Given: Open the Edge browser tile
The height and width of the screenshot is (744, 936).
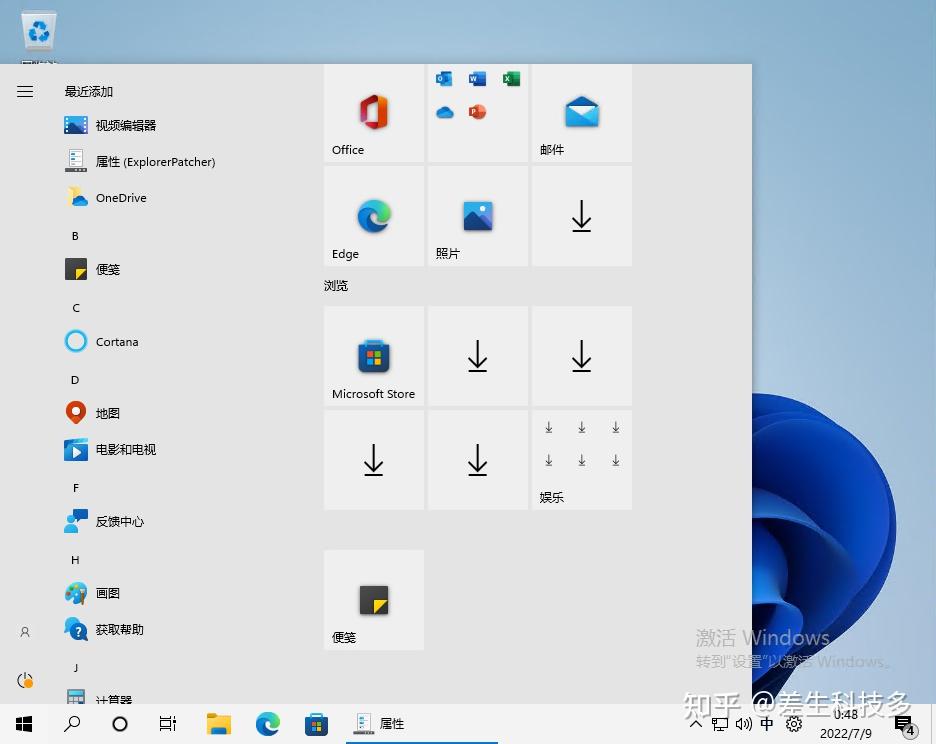Looking at the screenshot, I should [373, 216].
